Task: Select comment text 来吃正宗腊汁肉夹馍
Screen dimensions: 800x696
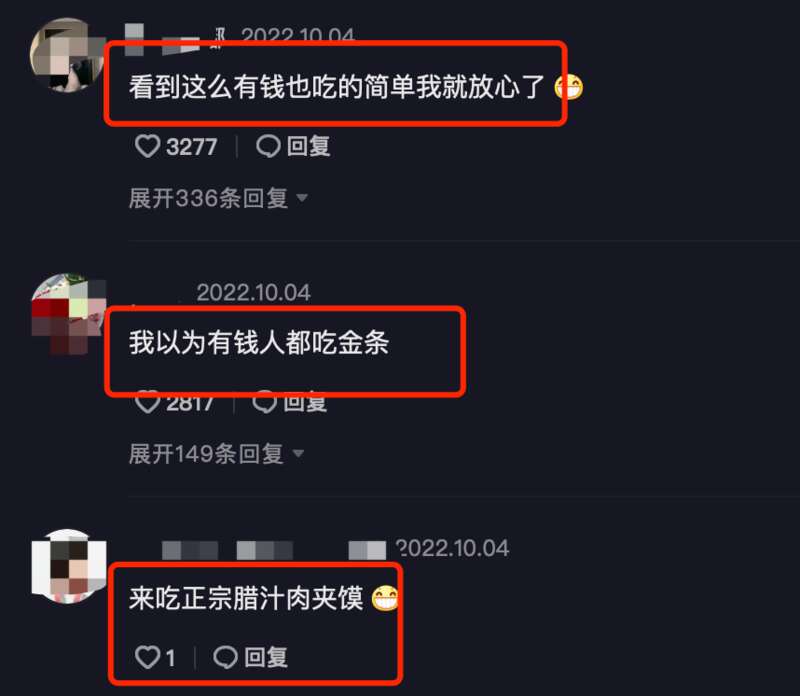Action: [x=246, y=598]
